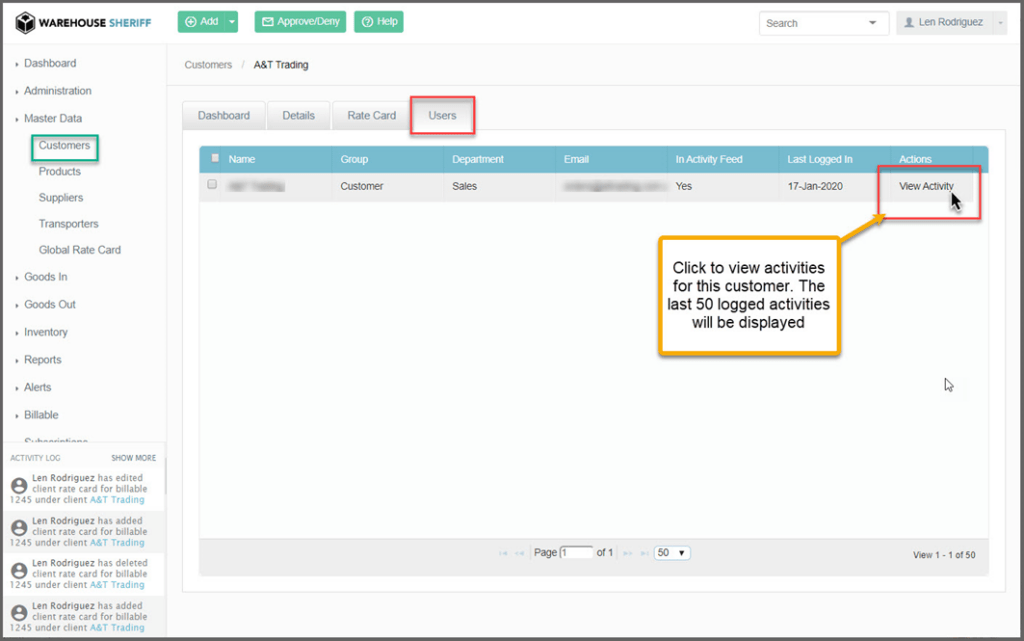Click Customers in the breadcrumb

(208, 65)
